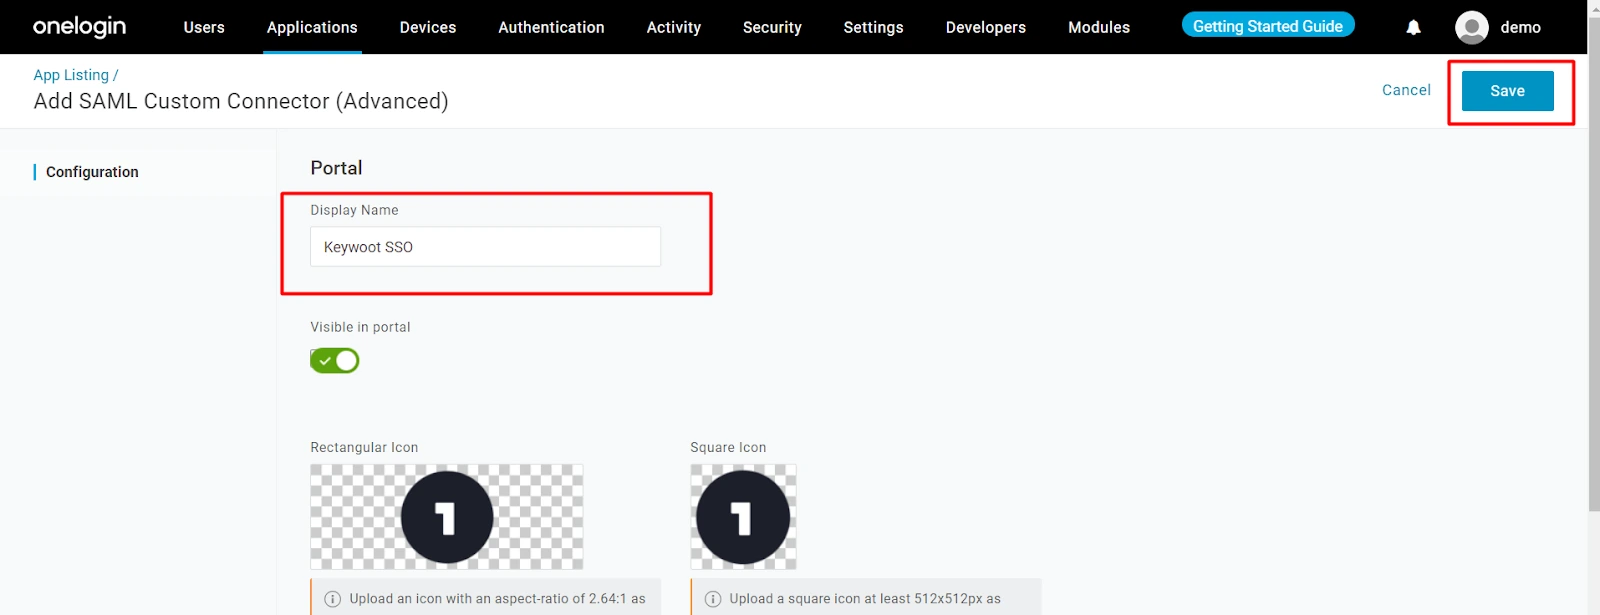This screenshot has height=615, width=1600.
Task: Click the Square Icon upload thumbnail
Action: pos(743,517)
